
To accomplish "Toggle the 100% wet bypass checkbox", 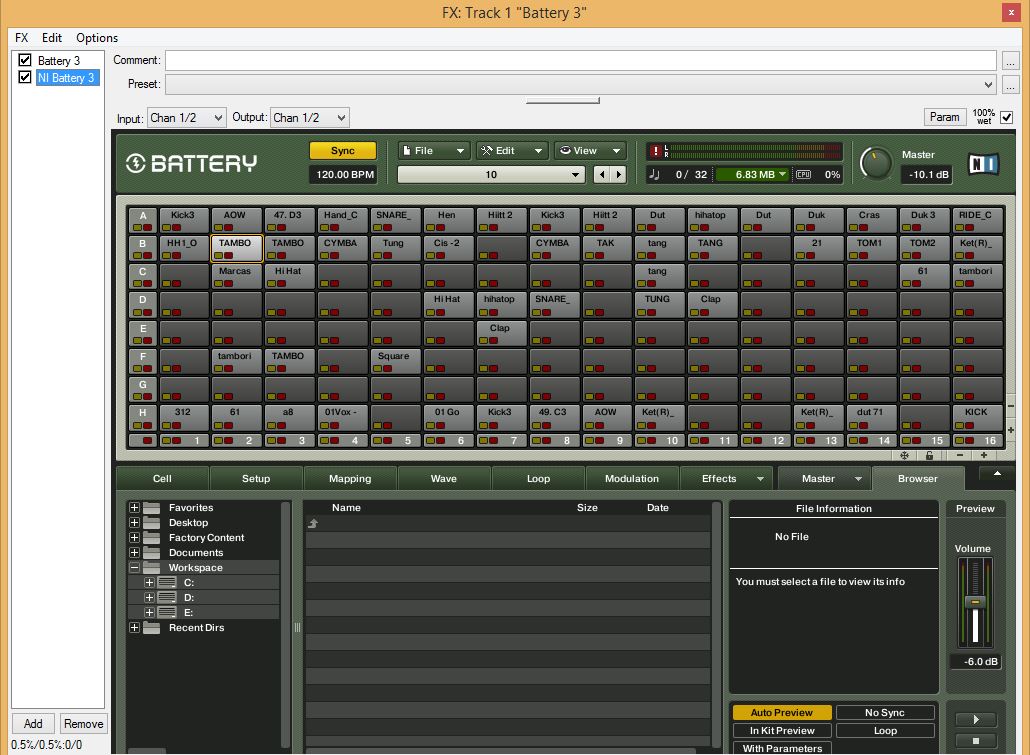I will click(x=1006, y=117).
